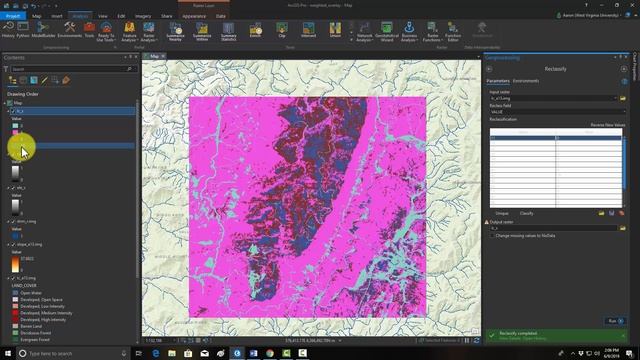Browse for input raster folder icon
This screenshot has width=640, height=360.
(x=622, y=98)
